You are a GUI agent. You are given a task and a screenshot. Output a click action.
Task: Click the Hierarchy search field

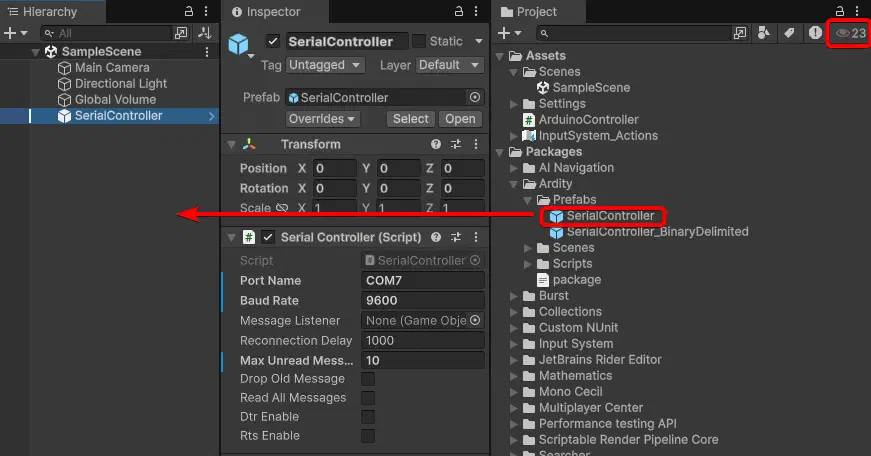(x=106, y=33)
